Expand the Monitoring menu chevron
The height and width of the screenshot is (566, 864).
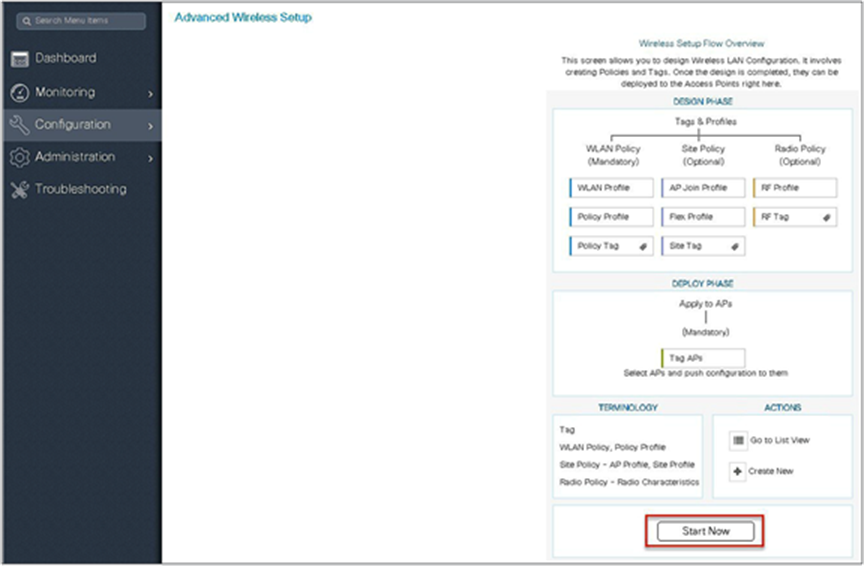click(x=150, y=94)
